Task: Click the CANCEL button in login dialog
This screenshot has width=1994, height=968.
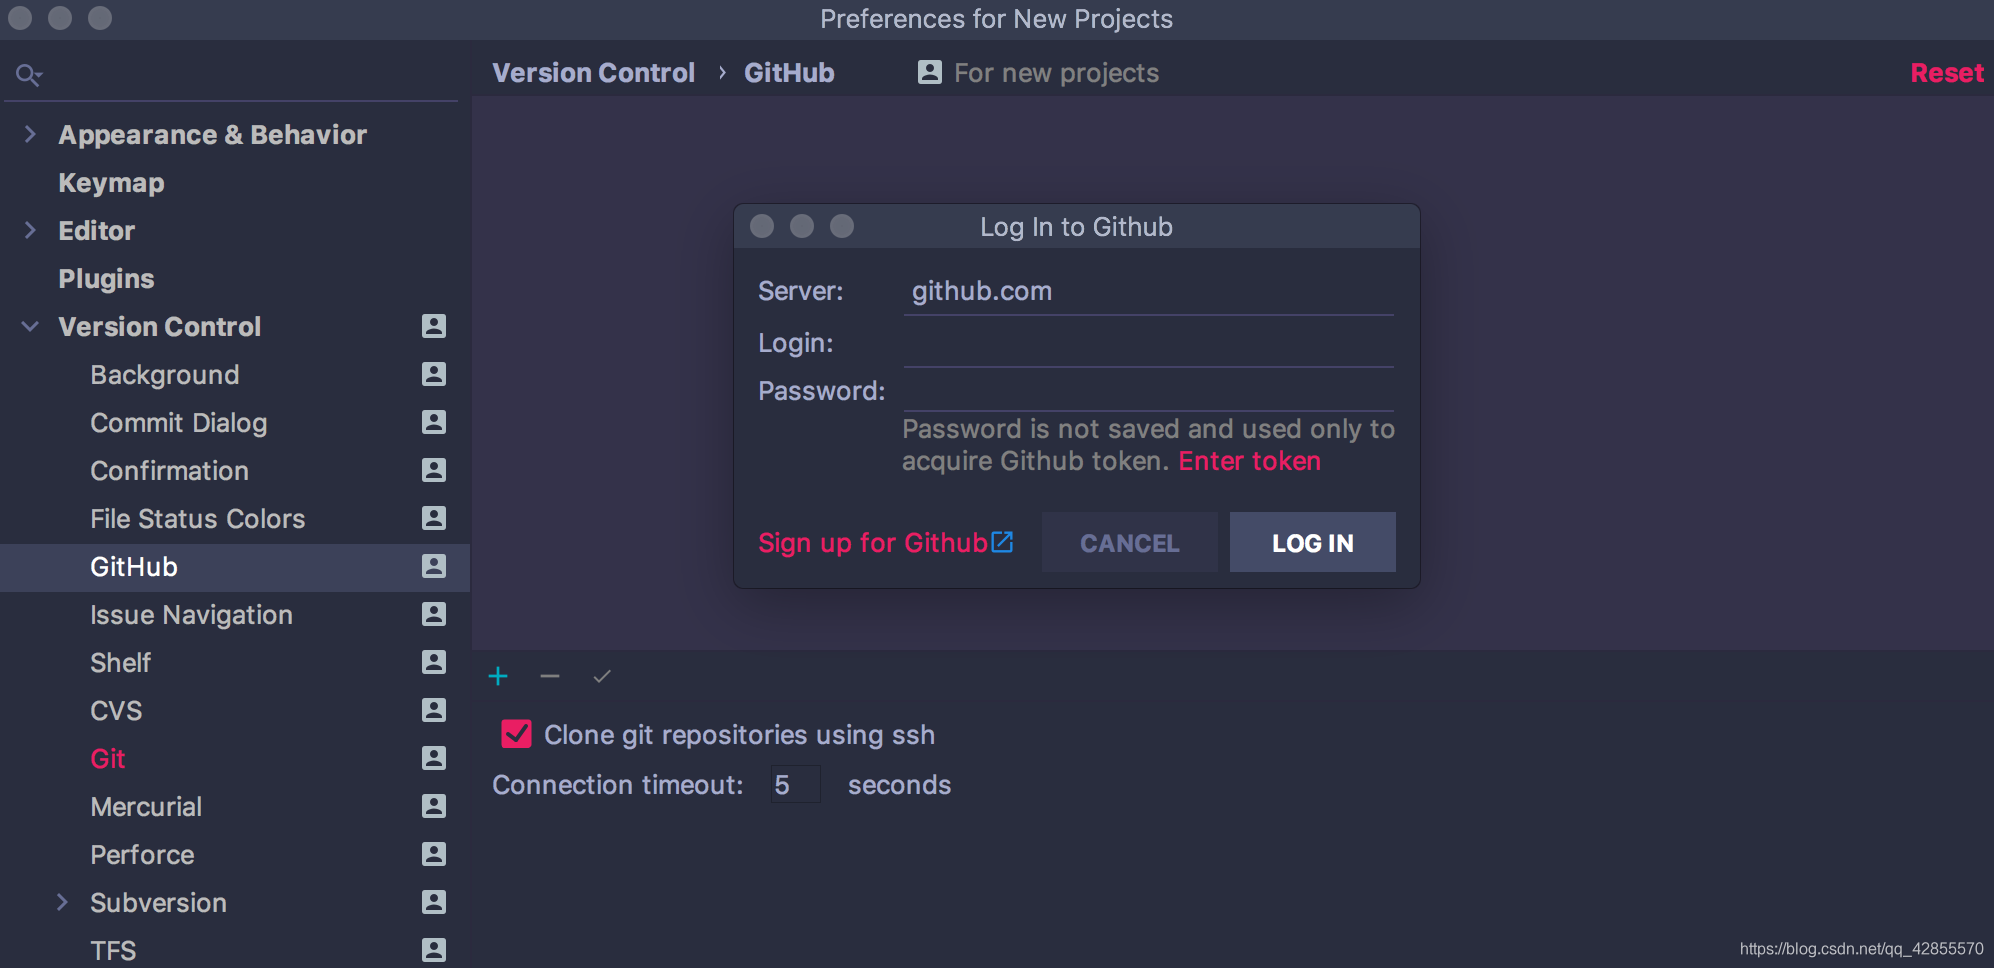Action: point(1129,542)
